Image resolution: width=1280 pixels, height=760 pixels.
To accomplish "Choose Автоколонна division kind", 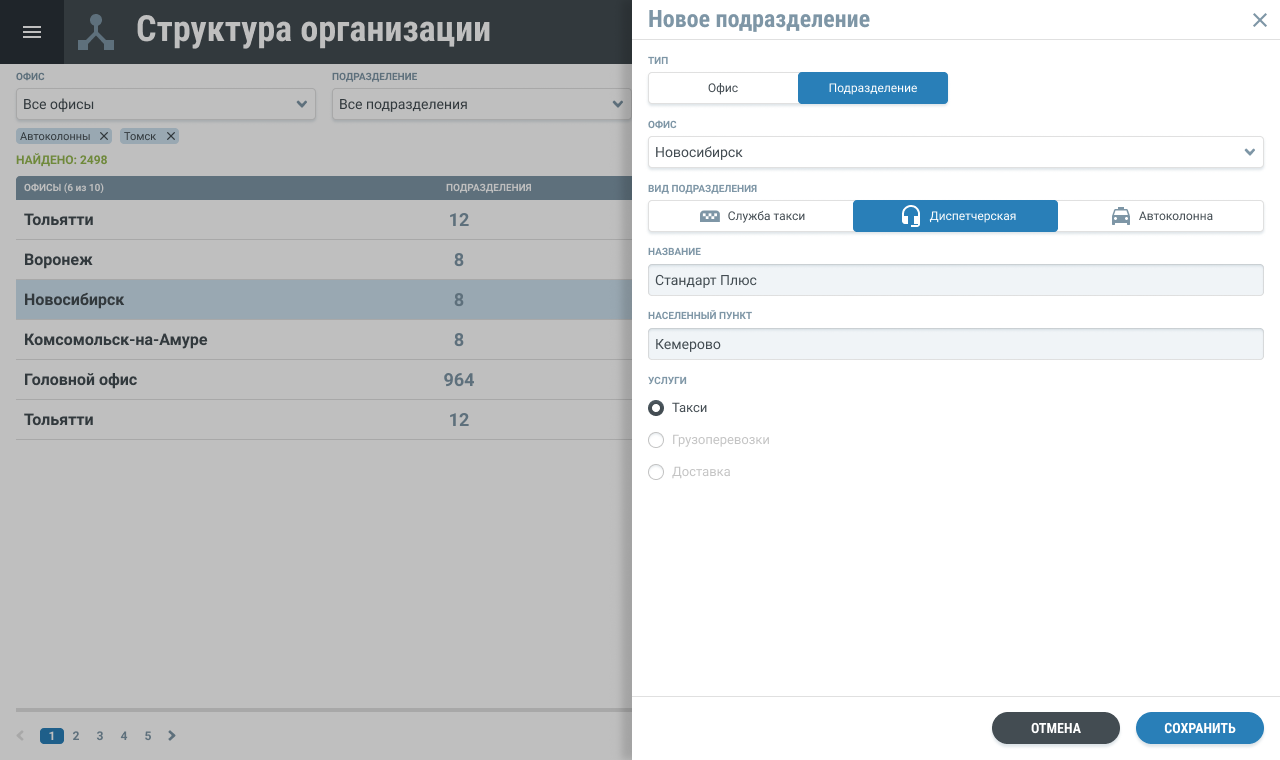I will [x=1160, y=216].
